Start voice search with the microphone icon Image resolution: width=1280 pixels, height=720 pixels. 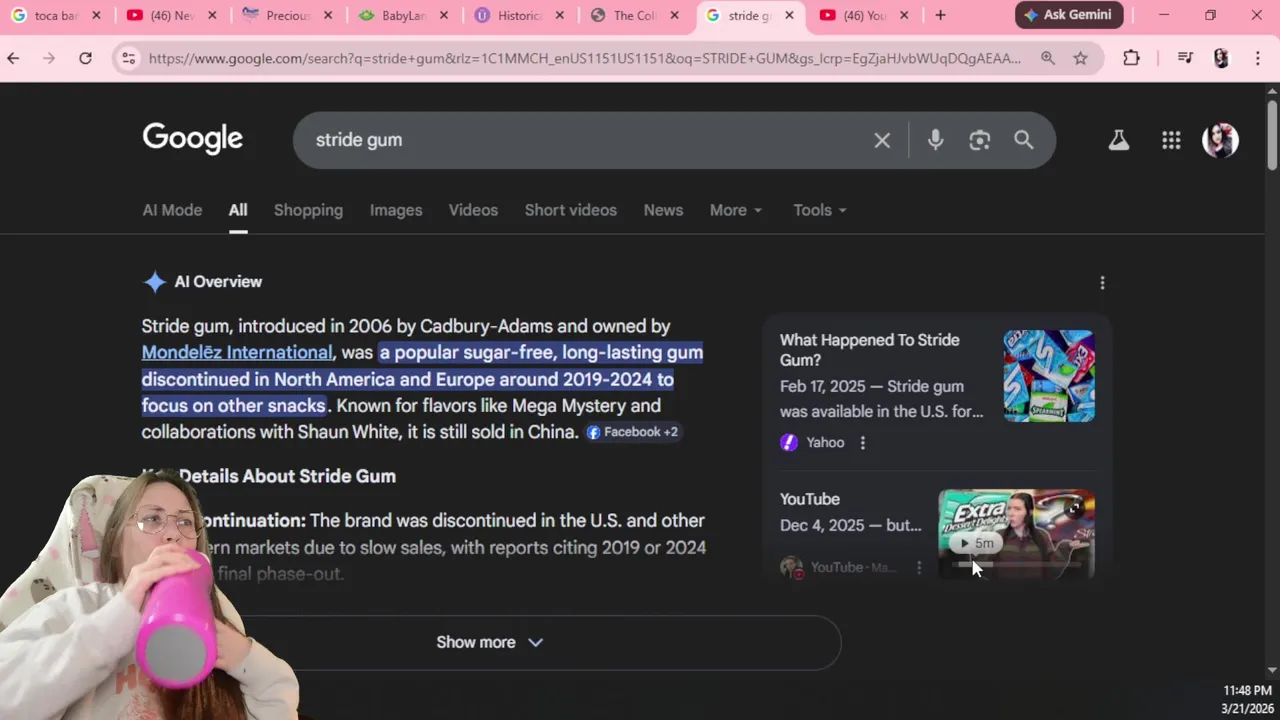click(x=935, y=140)
